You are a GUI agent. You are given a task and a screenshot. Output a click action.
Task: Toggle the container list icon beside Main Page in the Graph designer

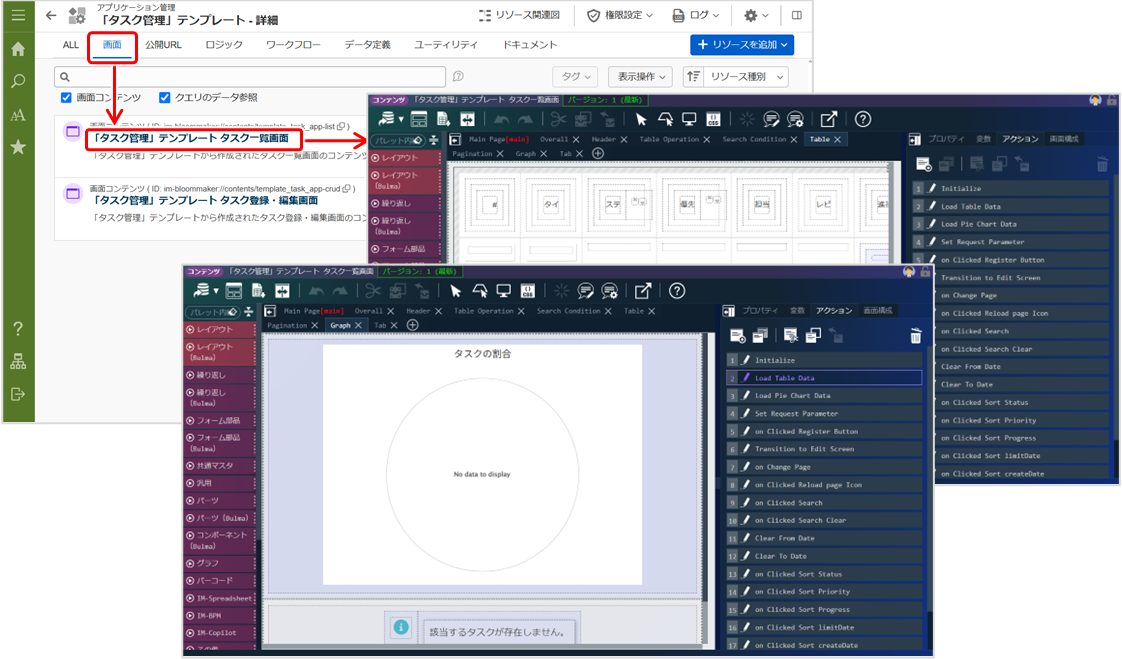tap(270, 311)
